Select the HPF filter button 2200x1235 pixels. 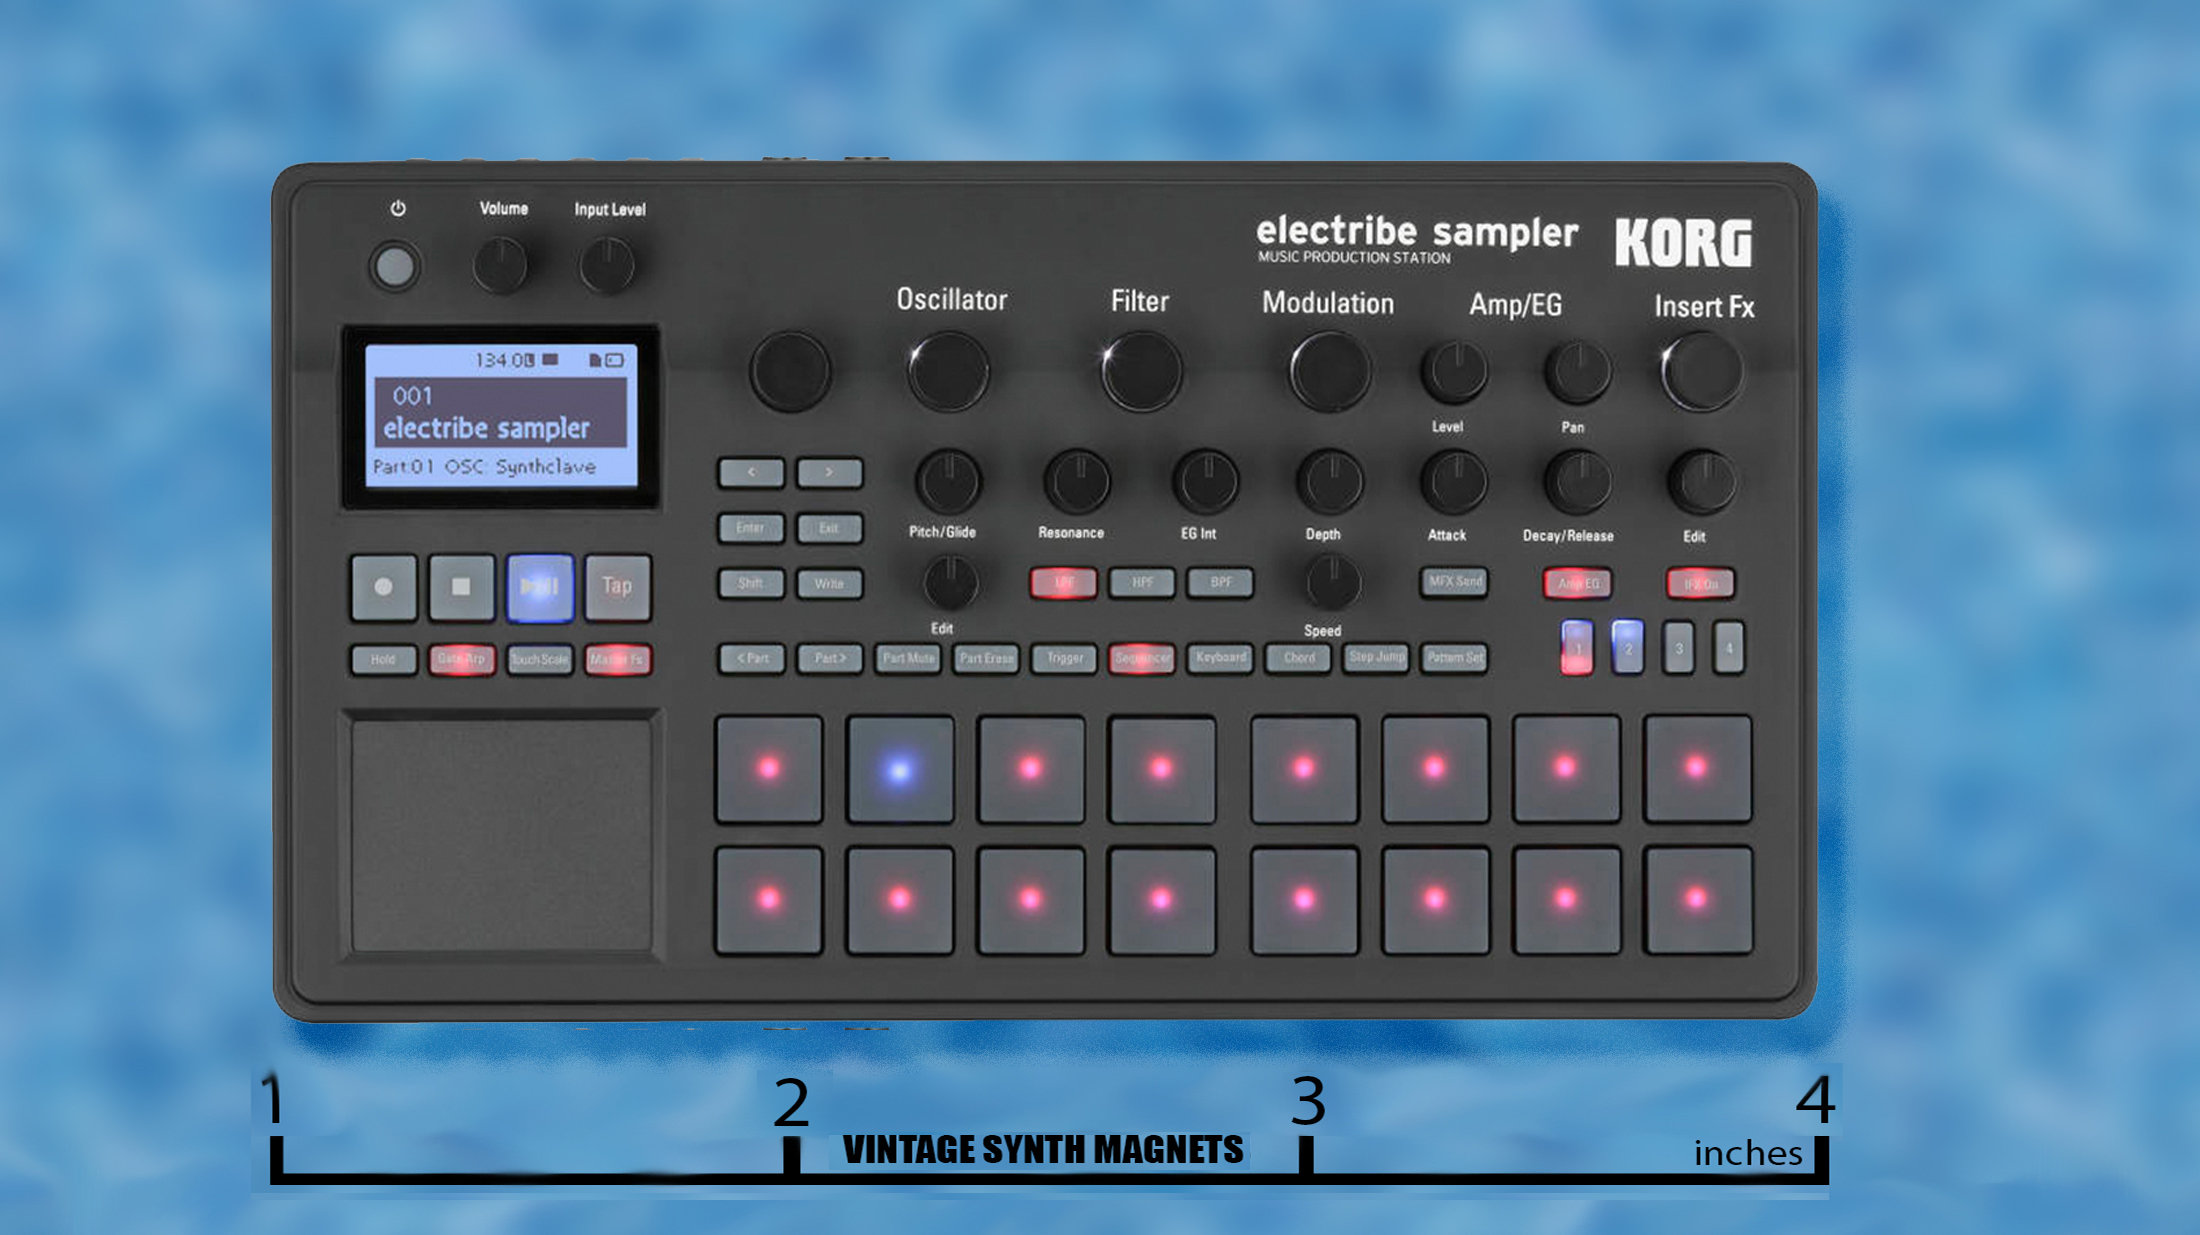1142,582
